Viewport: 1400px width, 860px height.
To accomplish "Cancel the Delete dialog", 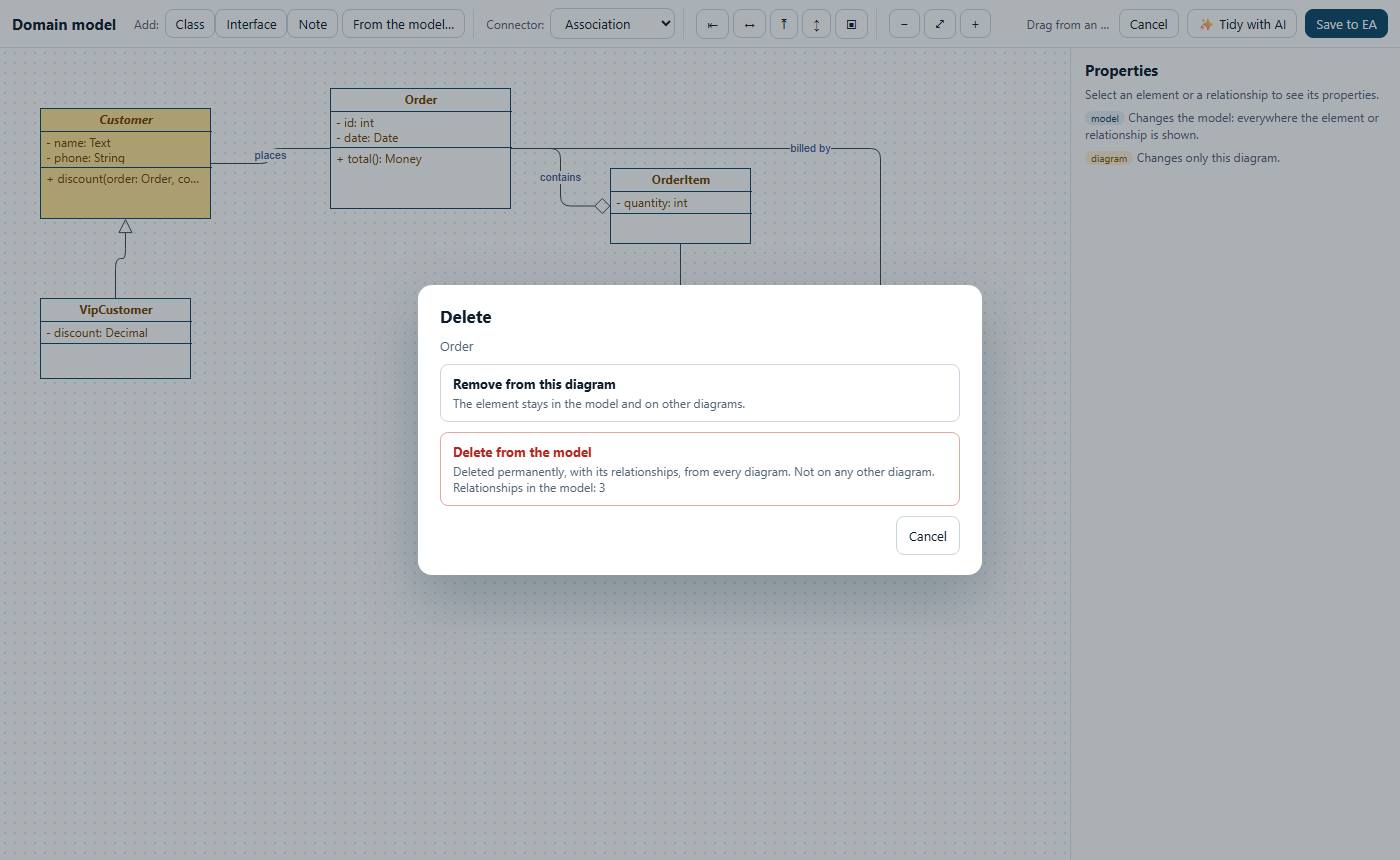I will point(927,536).
